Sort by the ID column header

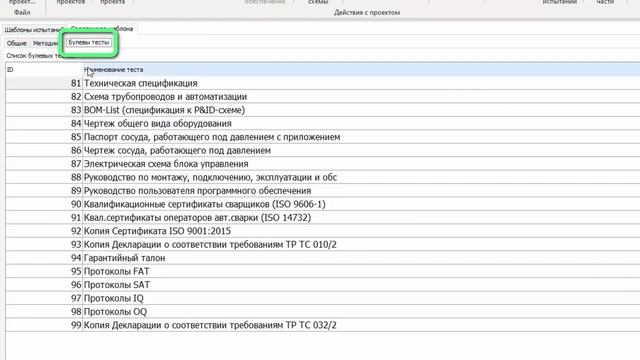[44, 70]
